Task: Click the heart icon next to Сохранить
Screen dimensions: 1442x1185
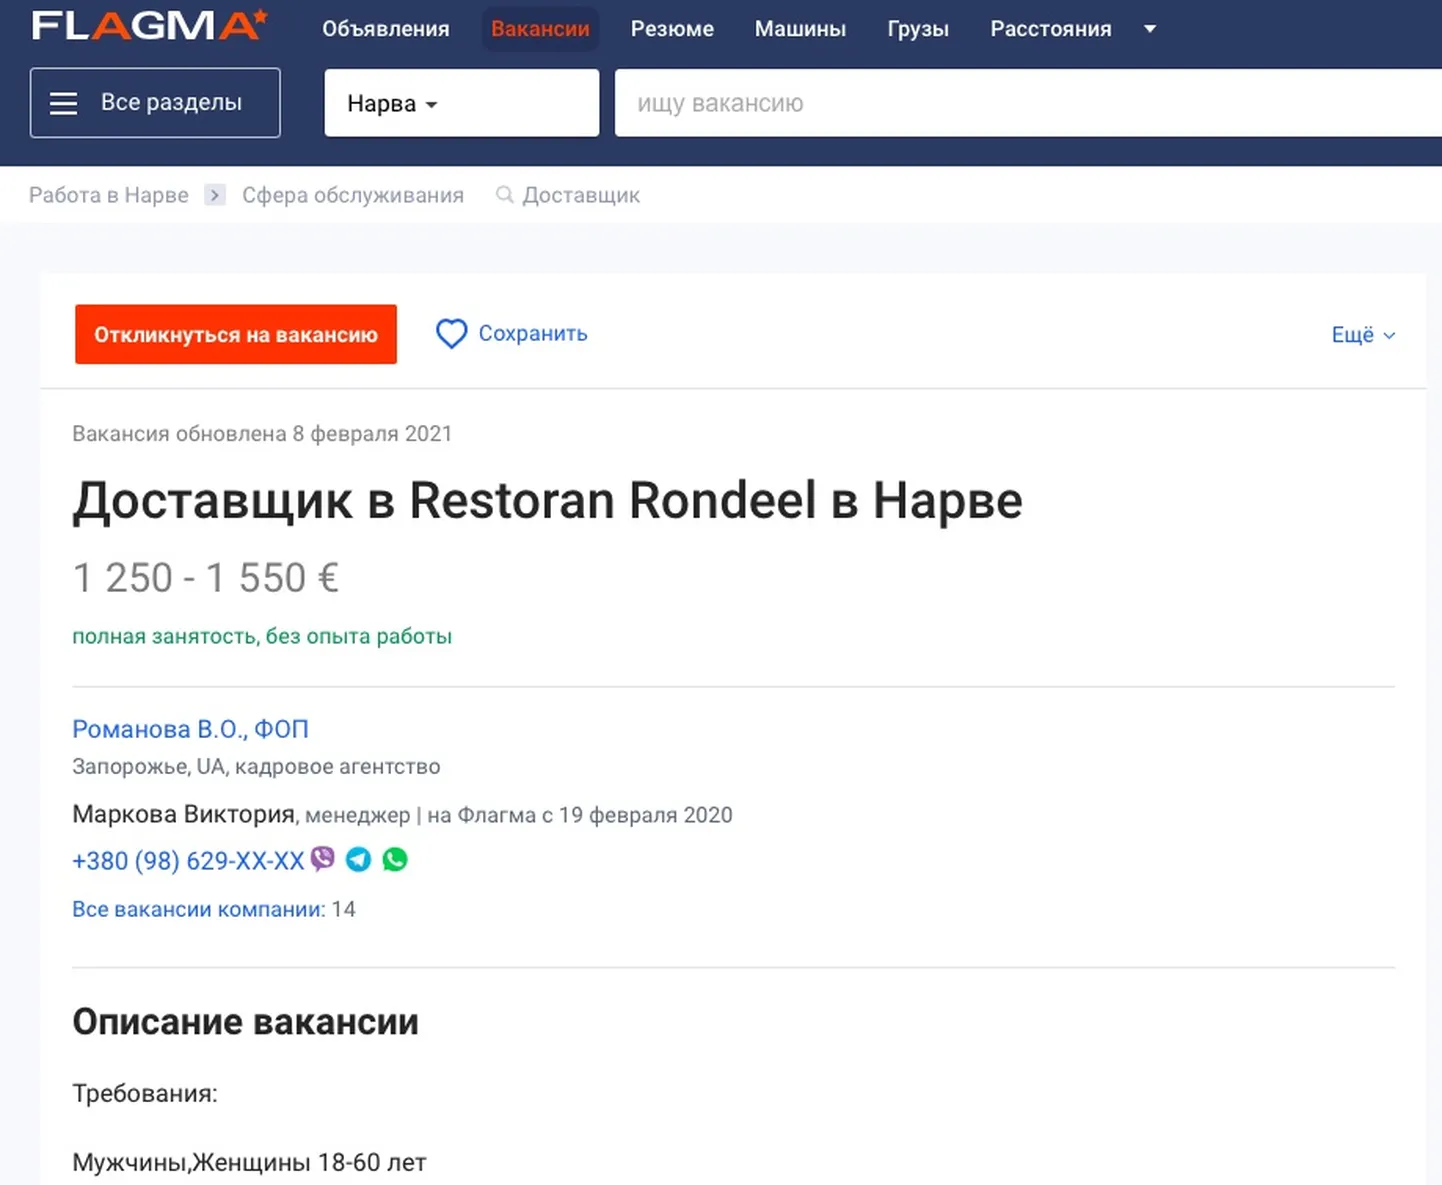Action: 451,334
